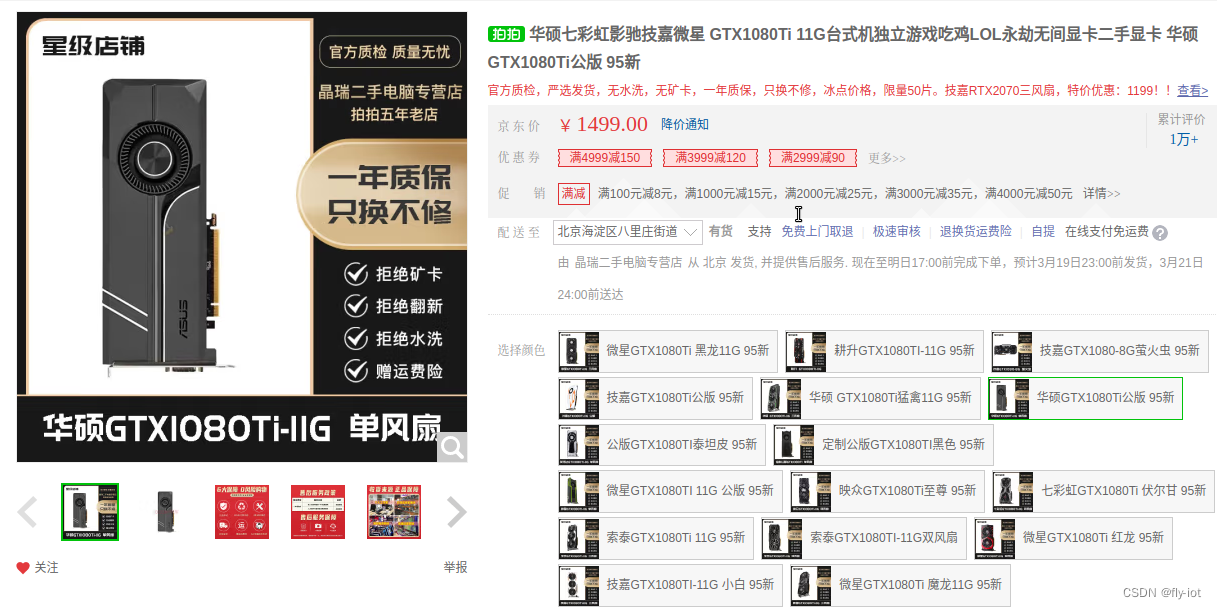The image size is (1217, 609).
Task: Select second thumbnail of card side view
Action: (x=166, y=512)
